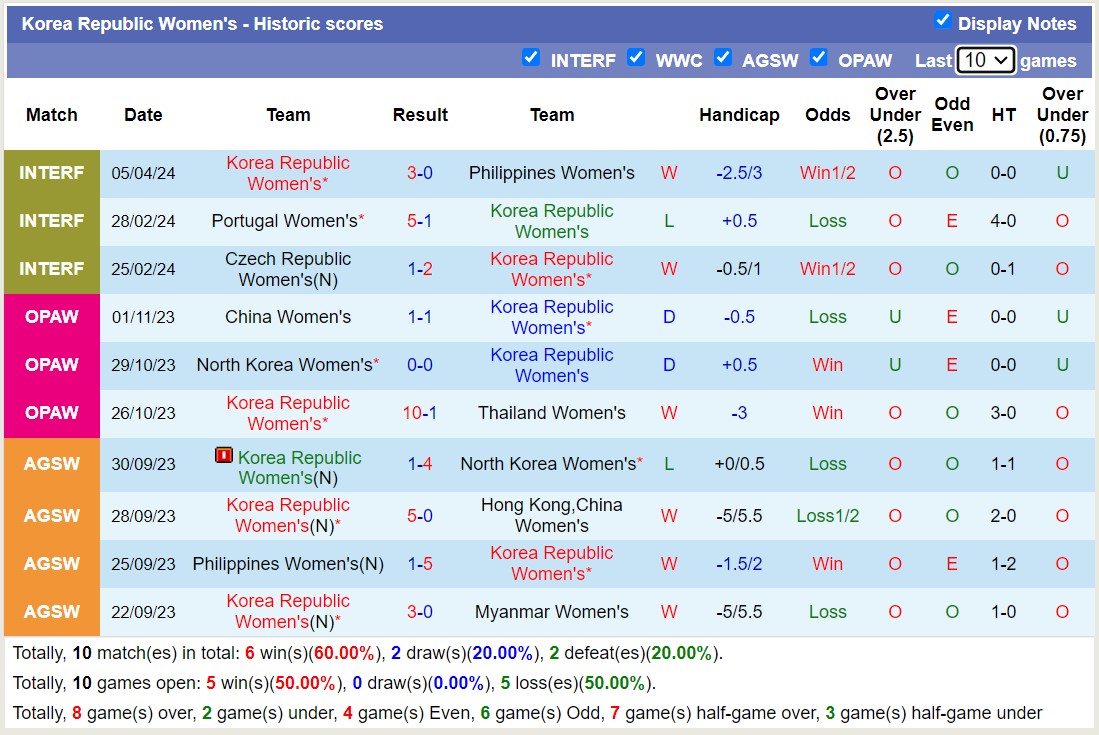
Task: Click the Hong Kong,China Women's link
Action: (551, 515)
